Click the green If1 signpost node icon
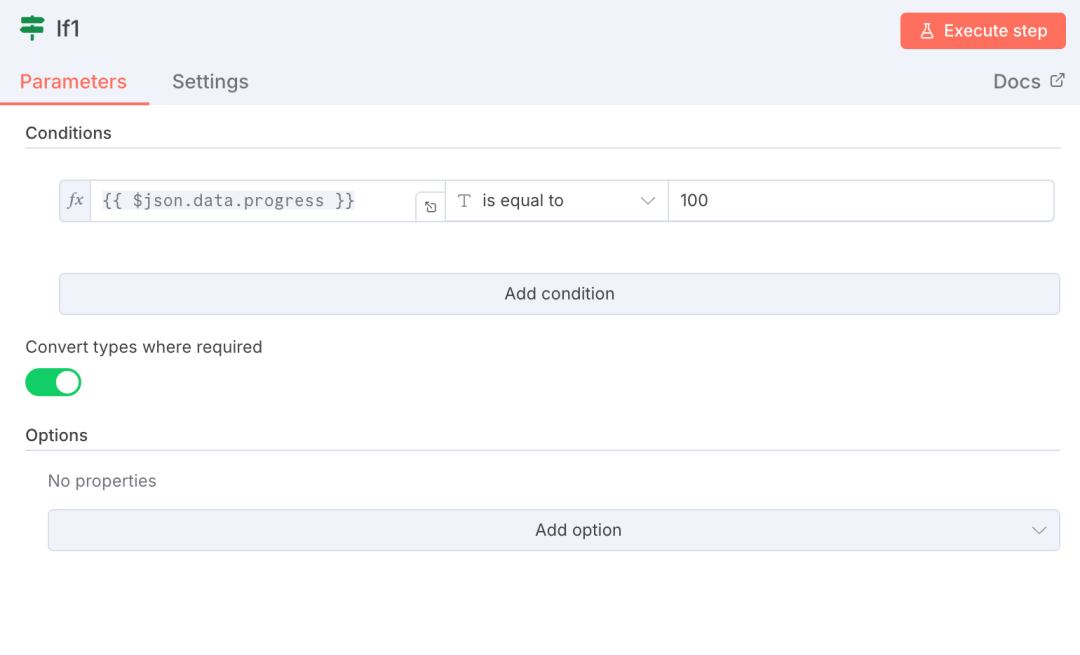Viewport: 1080px width, 655px height. pyautogui.click(x=32, y=28)
